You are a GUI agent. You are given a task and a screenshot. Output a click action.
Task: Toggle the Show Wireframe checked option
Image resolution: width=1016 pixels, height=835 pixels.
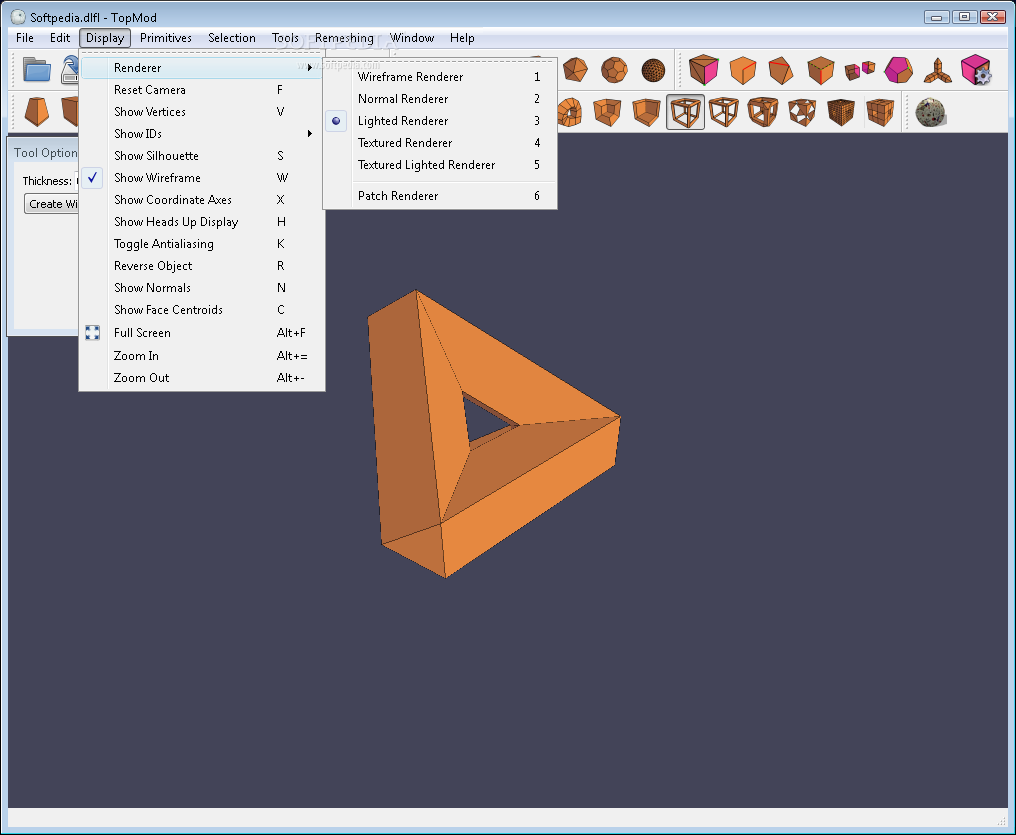pos(157,178)
